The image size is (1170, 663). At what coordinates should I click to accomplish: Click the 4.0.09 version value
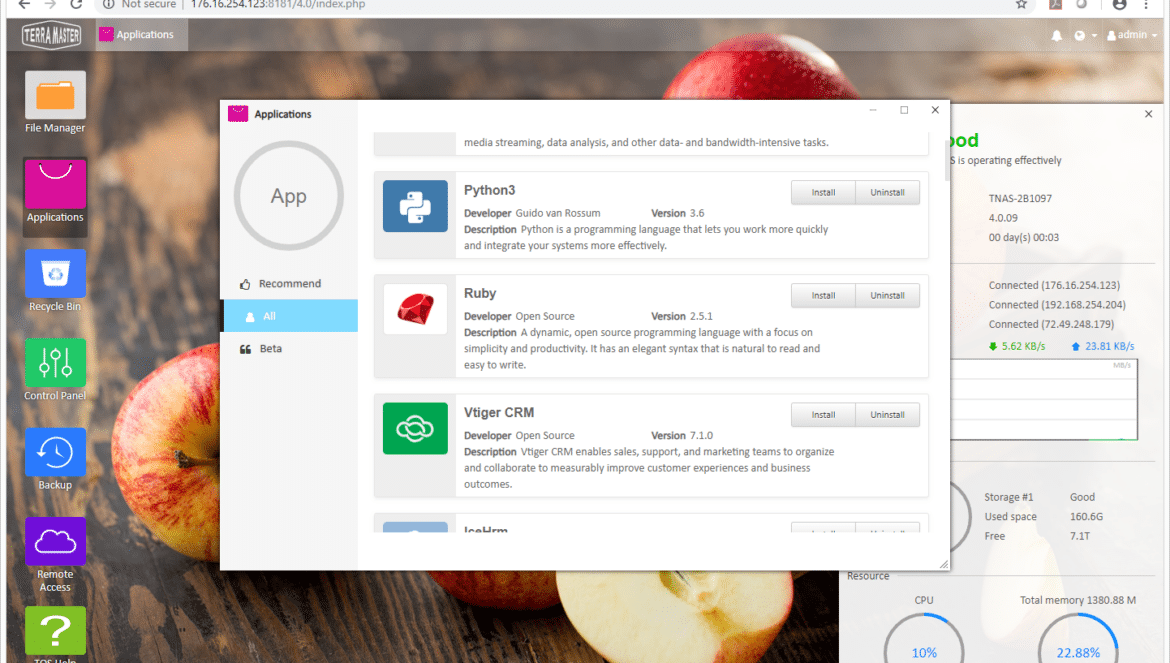click(x=1003, y=218)
